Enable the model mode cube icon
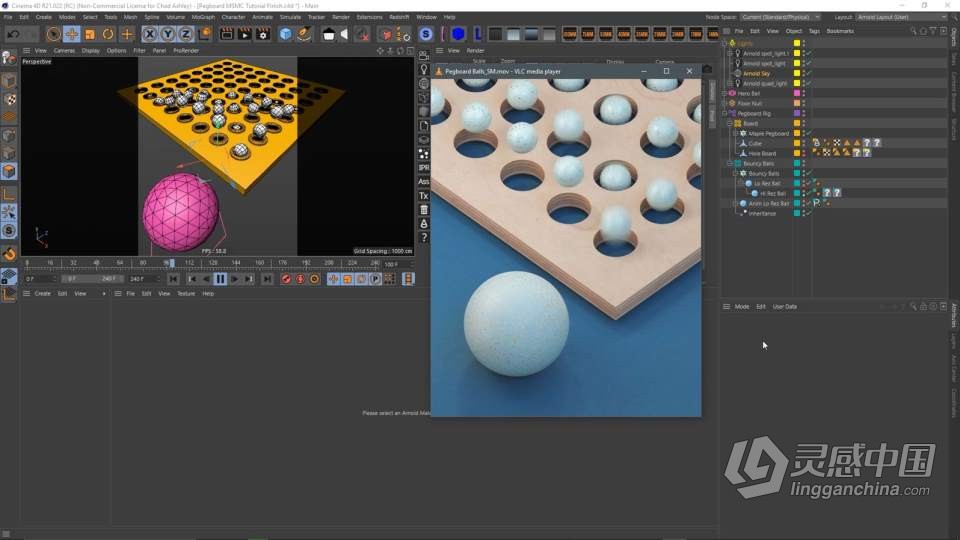 click(x=9, y=81)
